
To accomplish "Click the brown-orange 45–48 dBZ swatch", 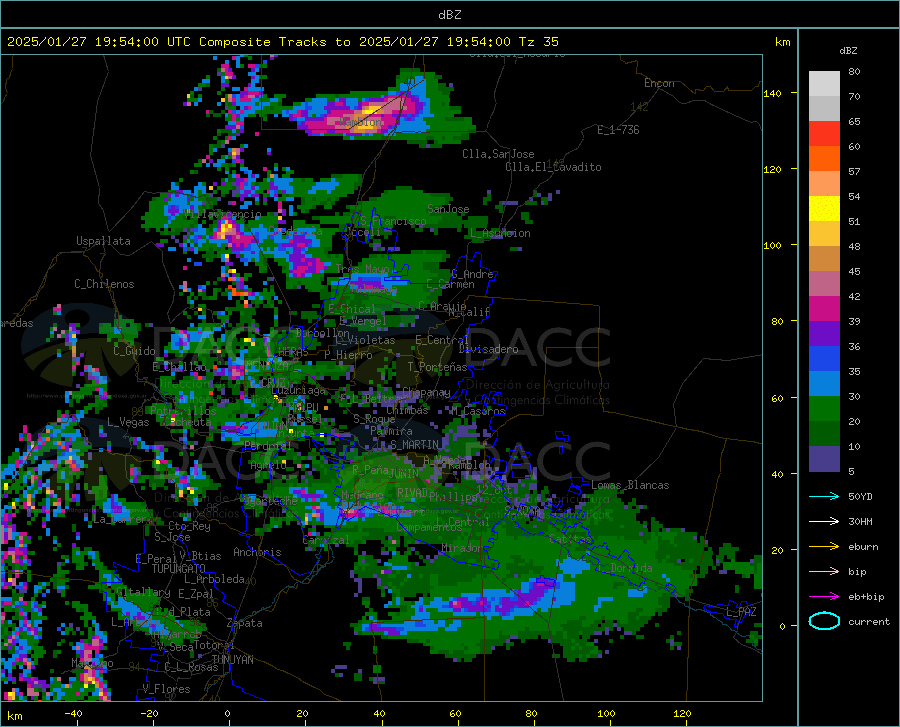I will coord(824,259).
